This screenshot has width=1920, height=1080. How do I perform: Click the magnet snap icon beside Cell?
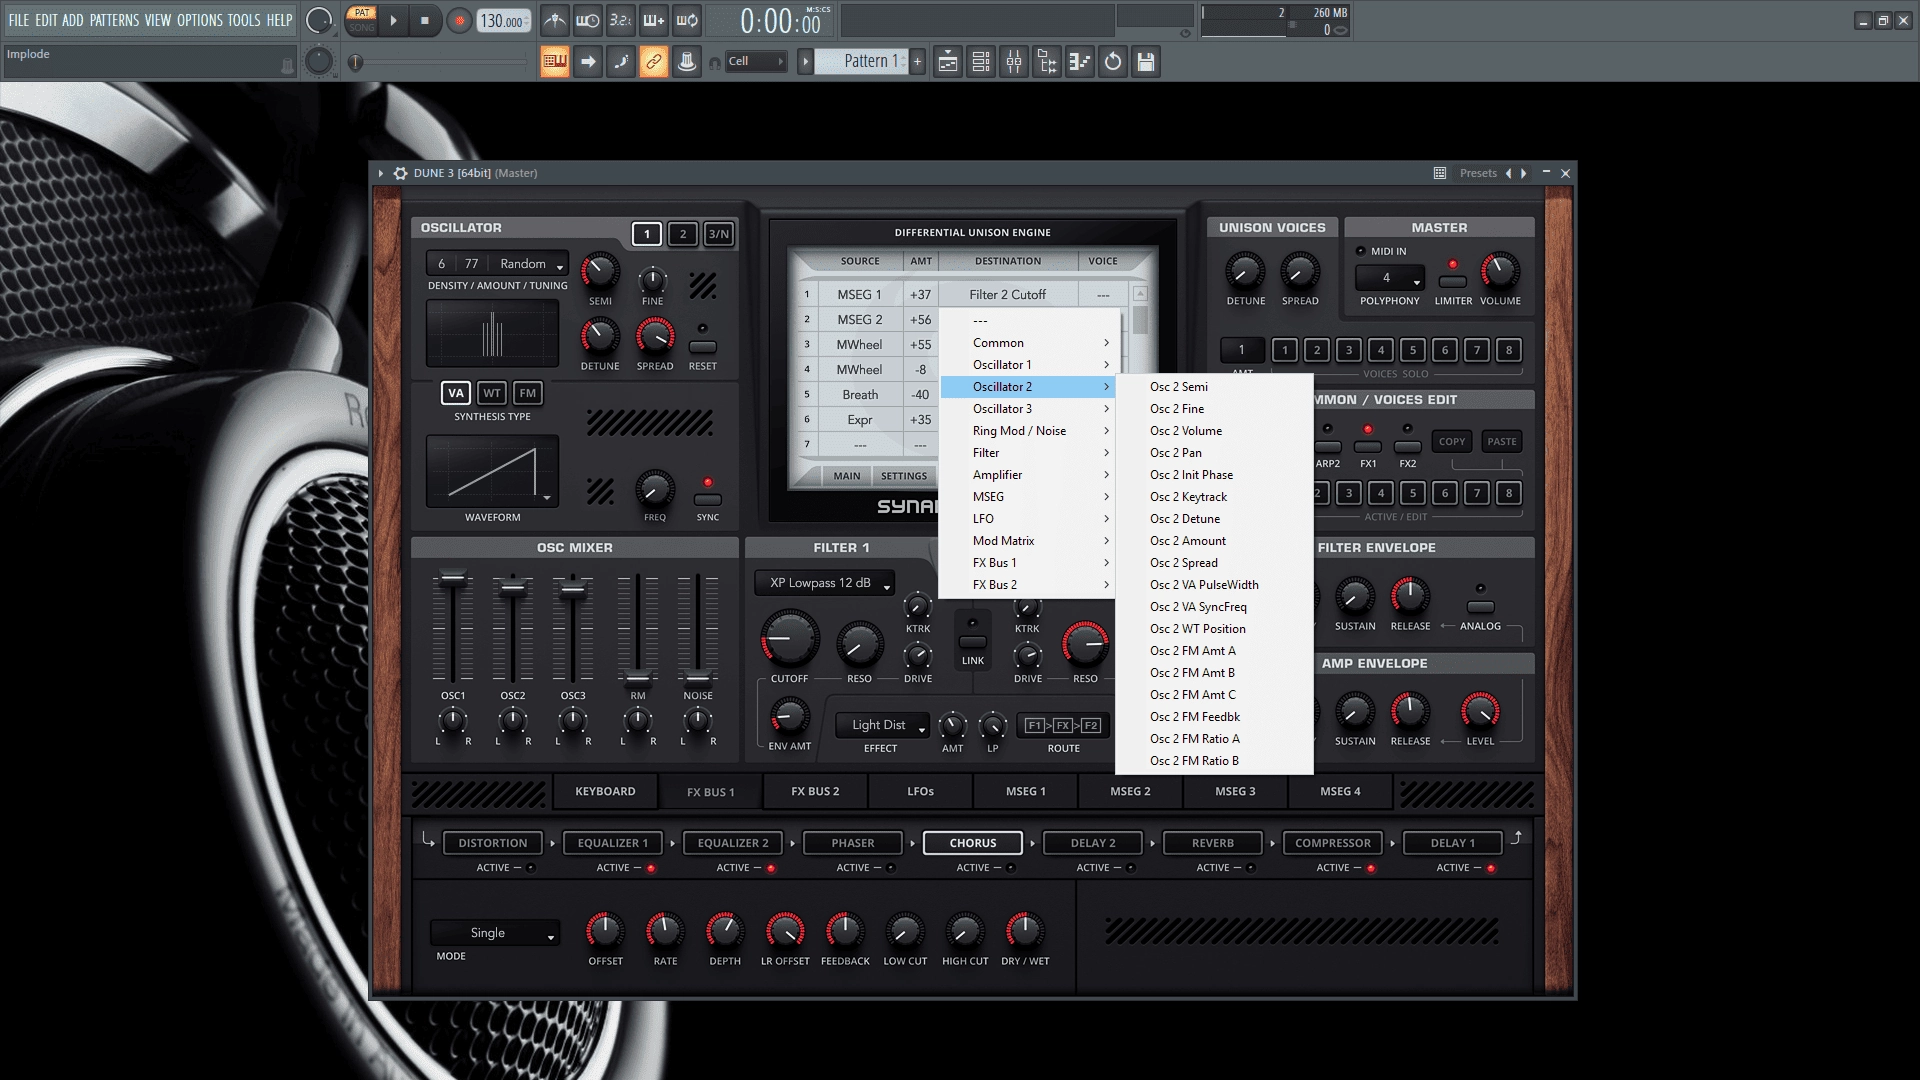pos(714,62)
